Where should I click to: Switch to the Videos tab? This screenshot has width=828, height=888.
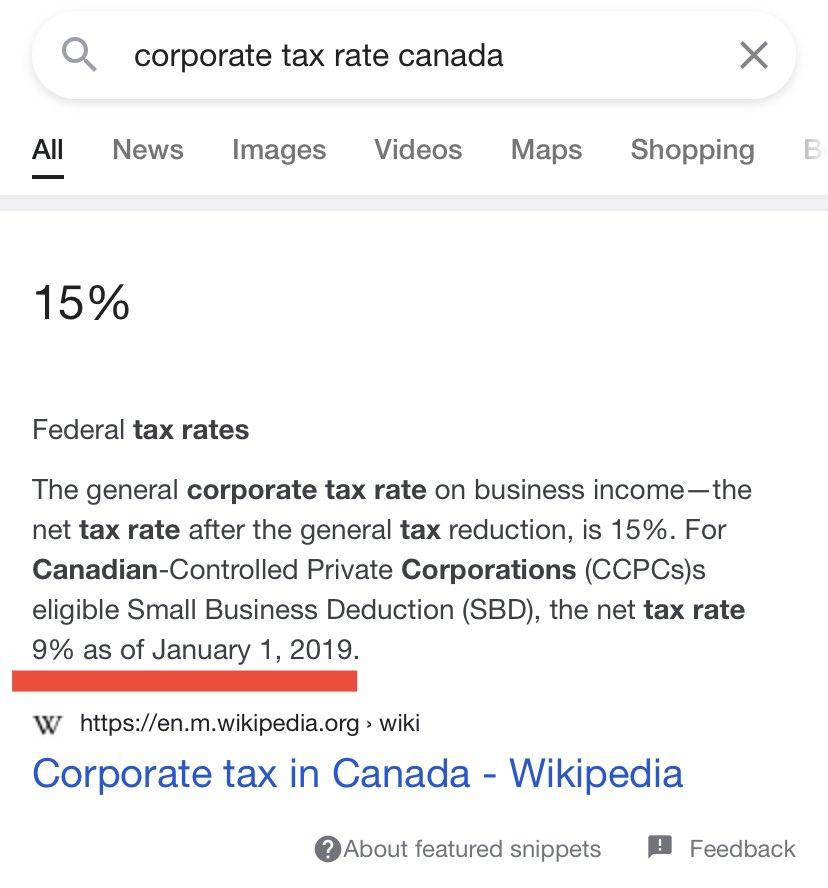418,150
